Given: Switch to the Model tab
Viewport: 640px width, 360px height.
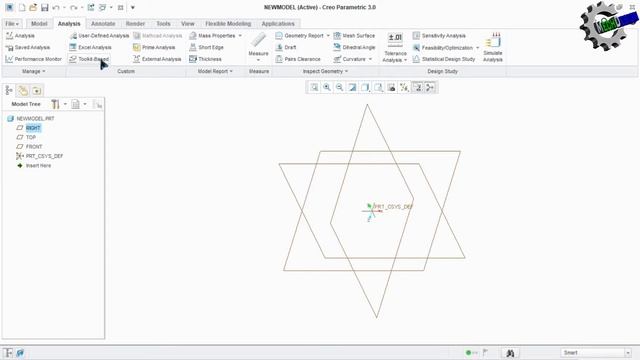Looking at the screenshot, I should (39, 24).
